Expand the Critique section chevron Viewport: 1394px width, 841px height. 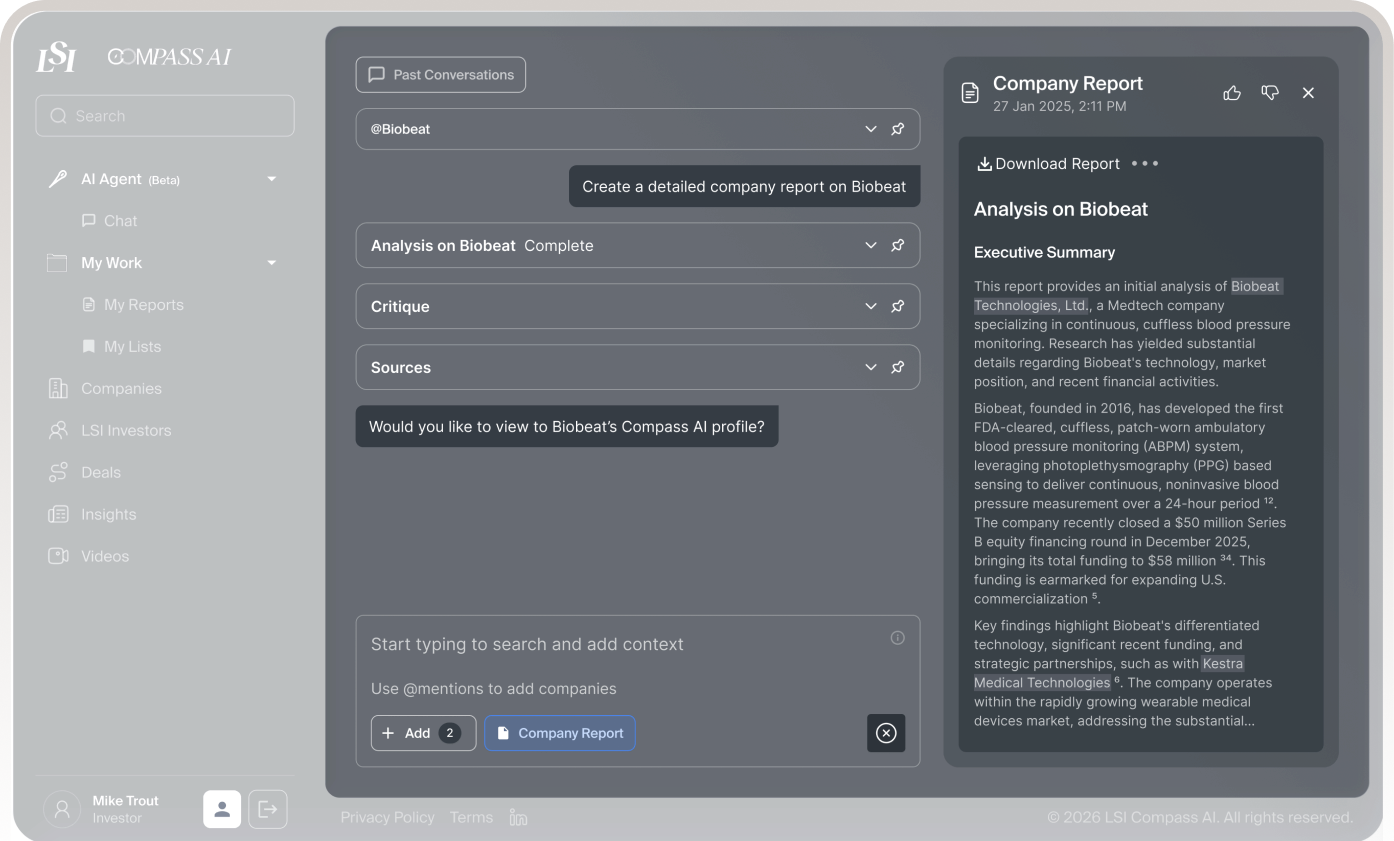(x=870, y=306)
